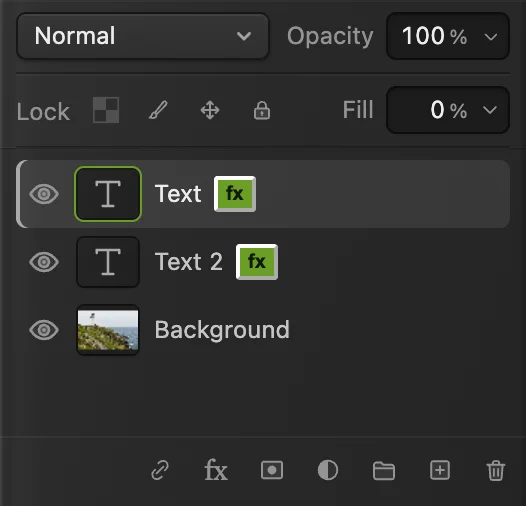Toggle lock position

(210, 110)
